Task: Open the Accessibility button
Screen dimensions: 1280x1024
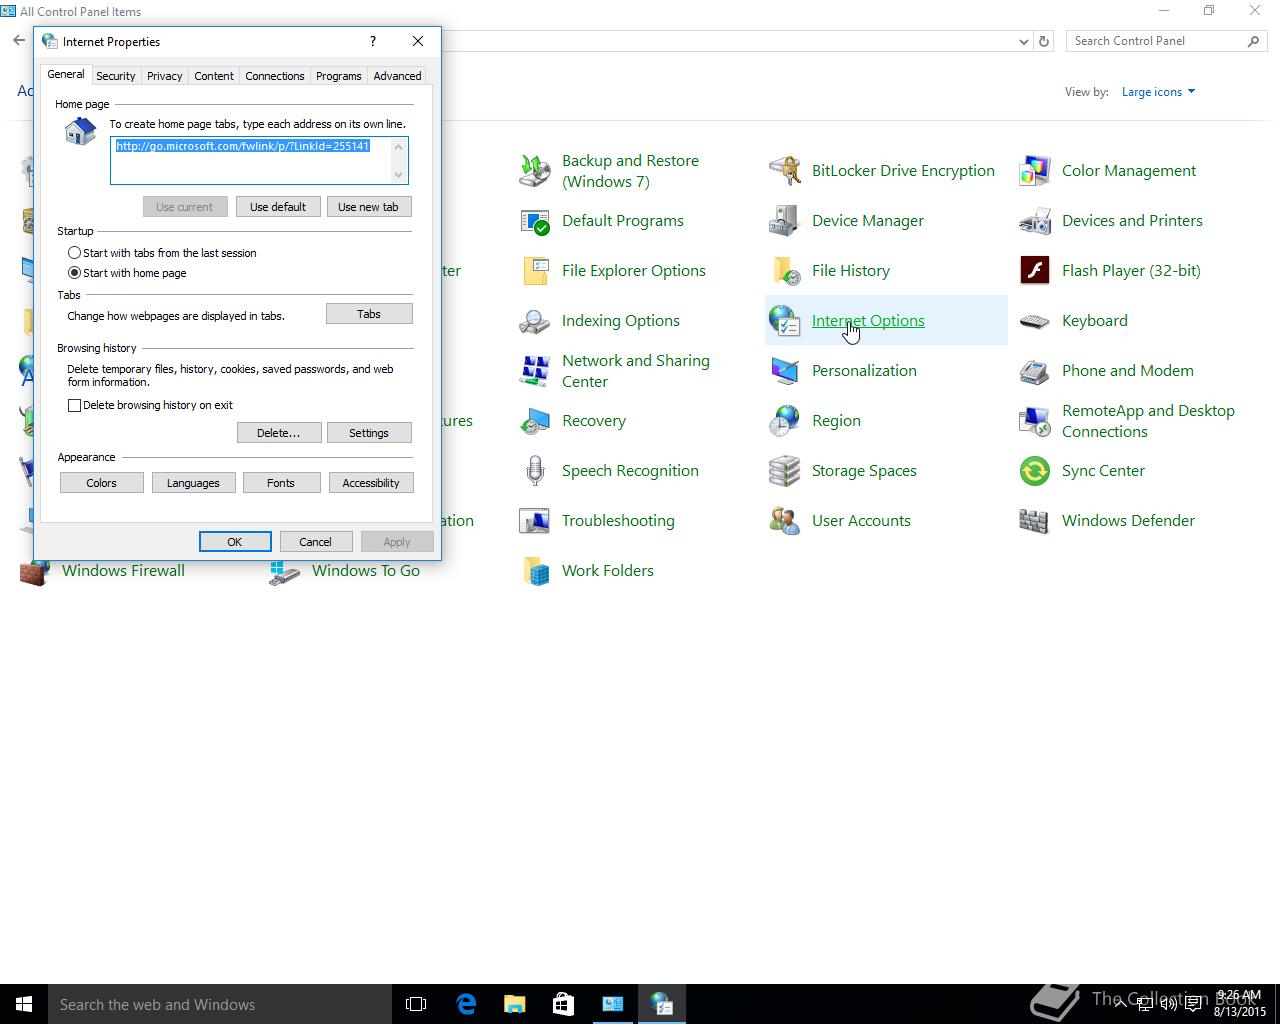Action: coord(371,483)
